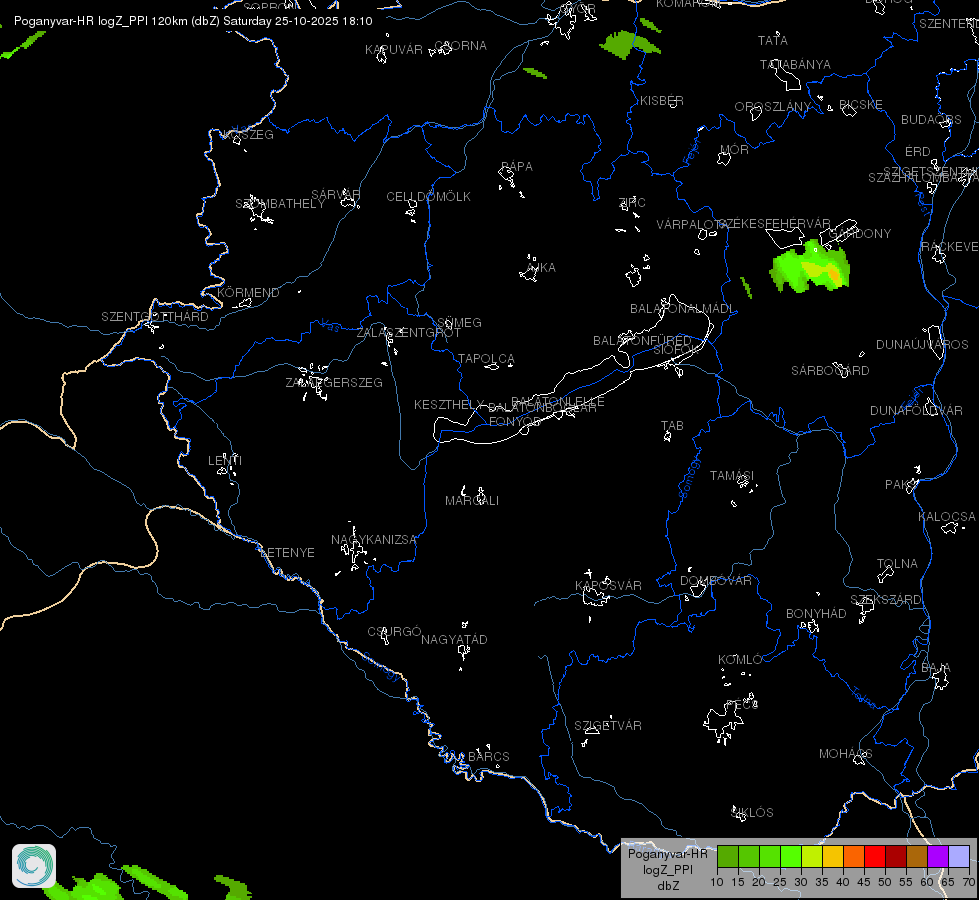Click the TATA city label

[773, 41]
